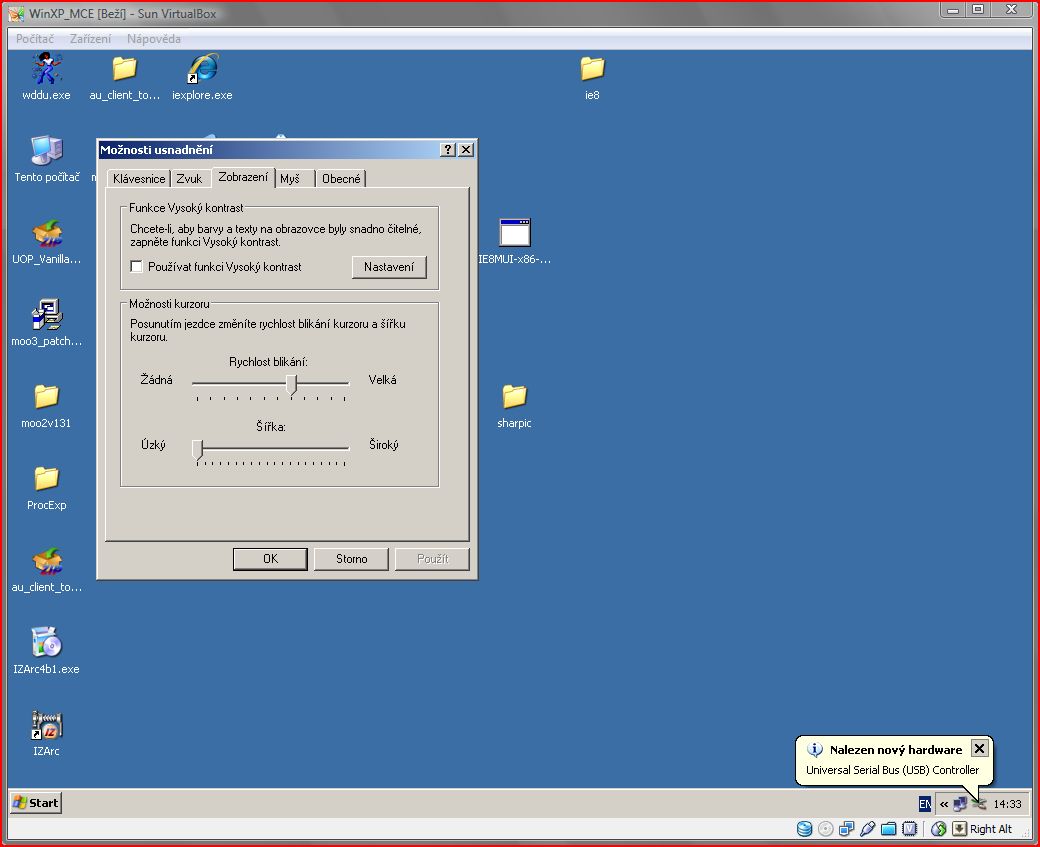The image size is (1040, 847).
Task: Close the Nalezen nový hardware balloon
Action: (x=979, y=749)
